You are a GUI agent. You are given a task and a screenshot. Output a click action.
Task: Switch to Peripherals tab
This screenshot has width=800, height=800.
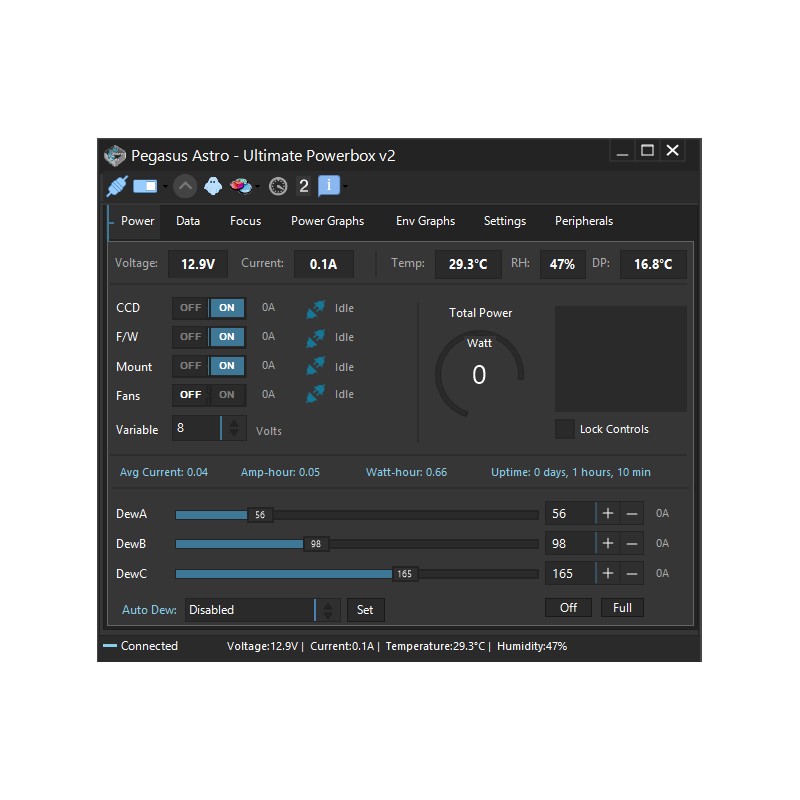[584, 221]
